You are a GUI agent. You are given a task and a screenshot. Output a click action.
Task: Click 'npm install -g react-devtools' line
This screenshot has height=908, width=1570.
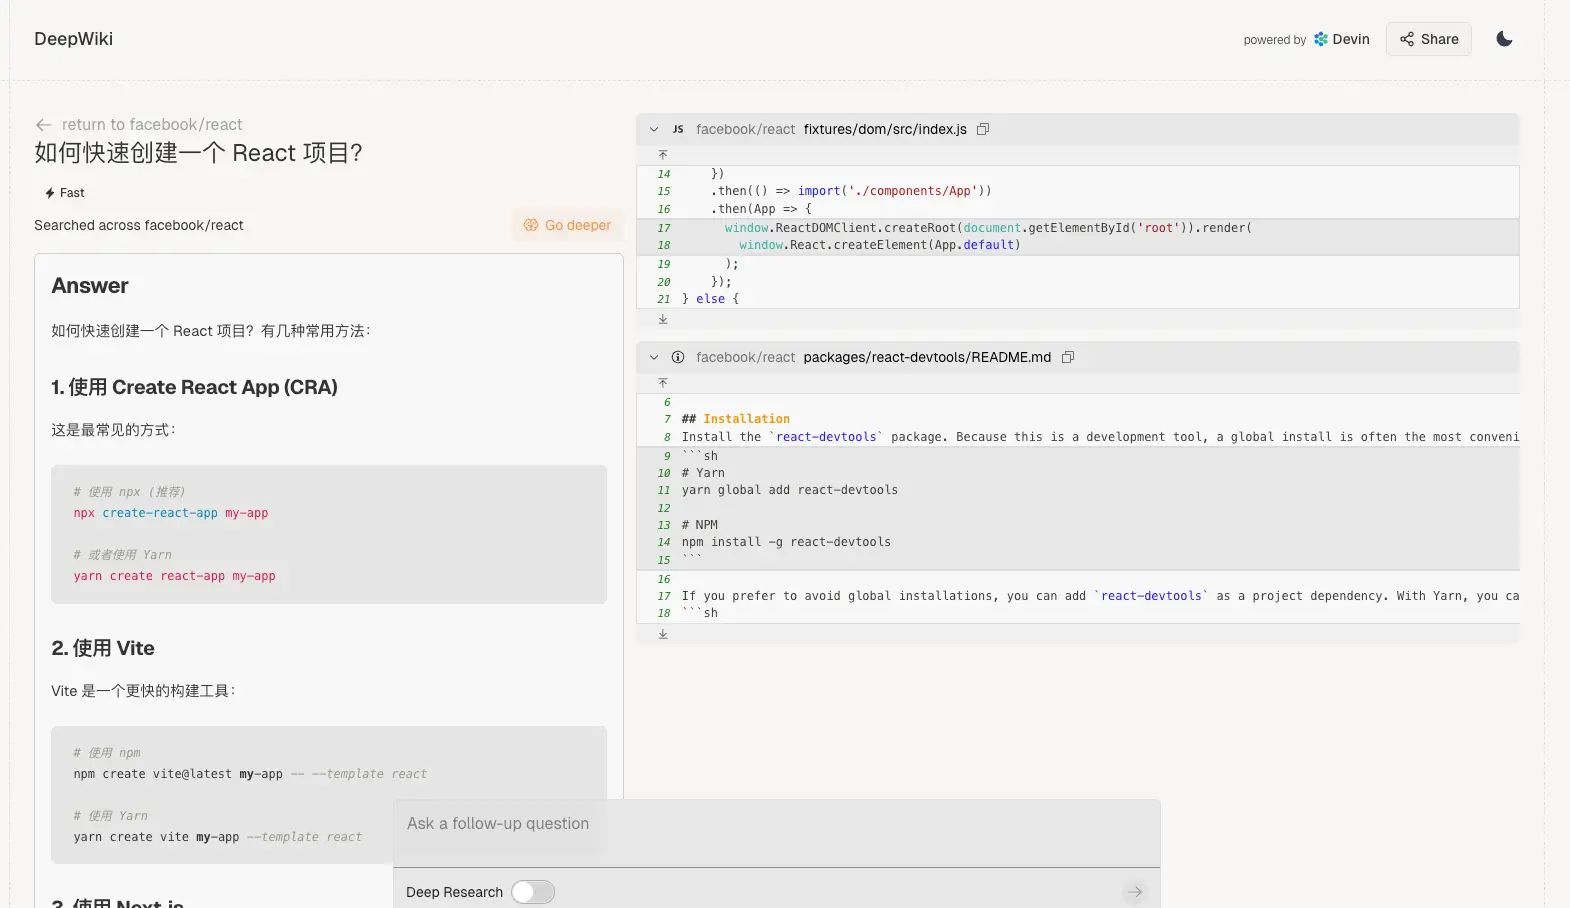(786, 542)
